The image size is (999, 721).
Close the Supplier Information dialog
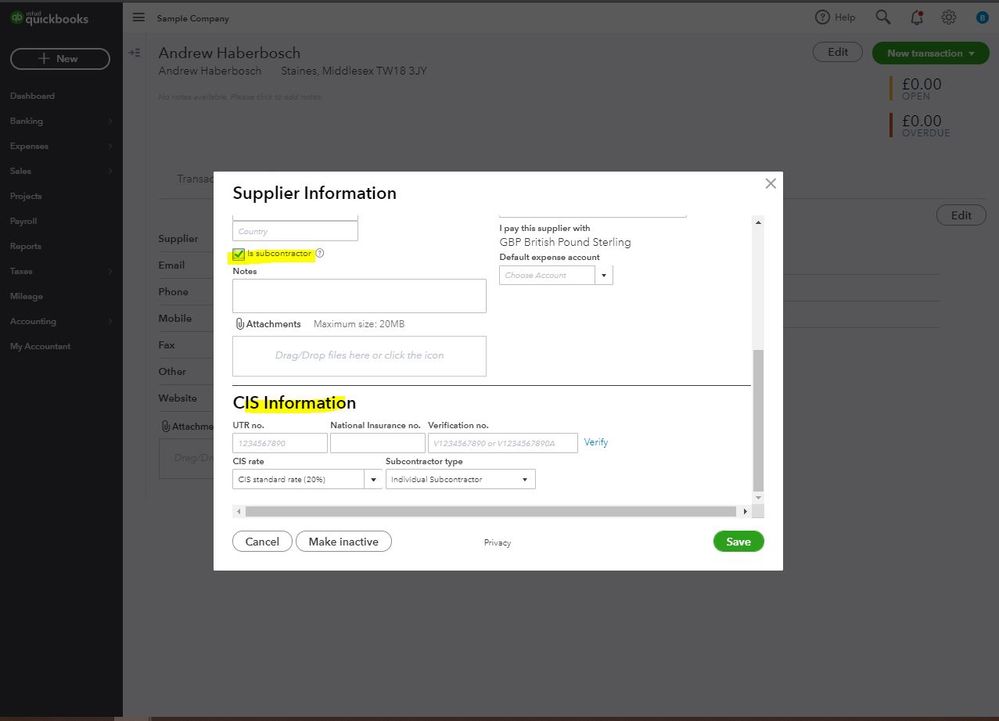770,183
